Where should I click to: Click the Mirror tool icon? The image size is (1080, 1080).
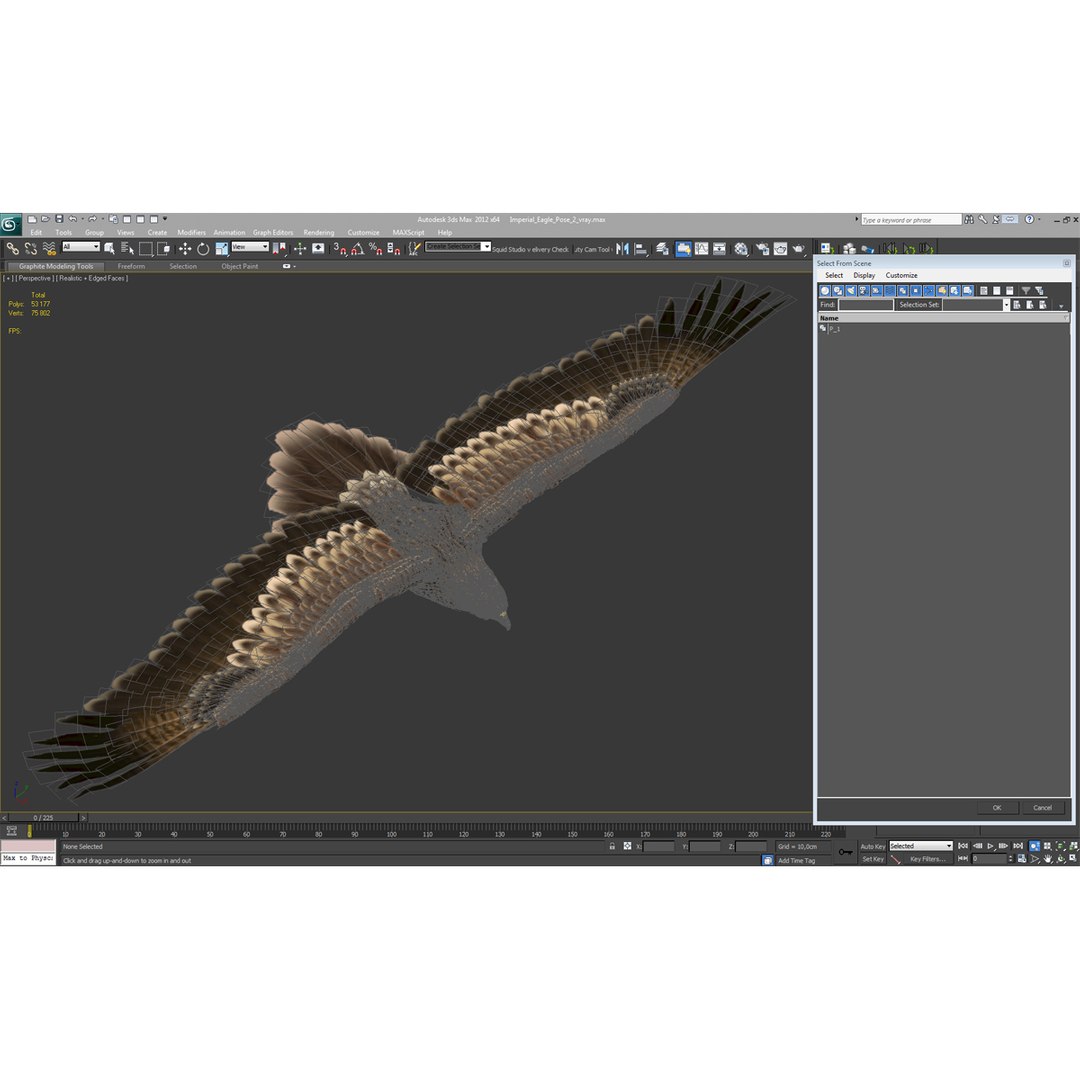click(623, 249)
